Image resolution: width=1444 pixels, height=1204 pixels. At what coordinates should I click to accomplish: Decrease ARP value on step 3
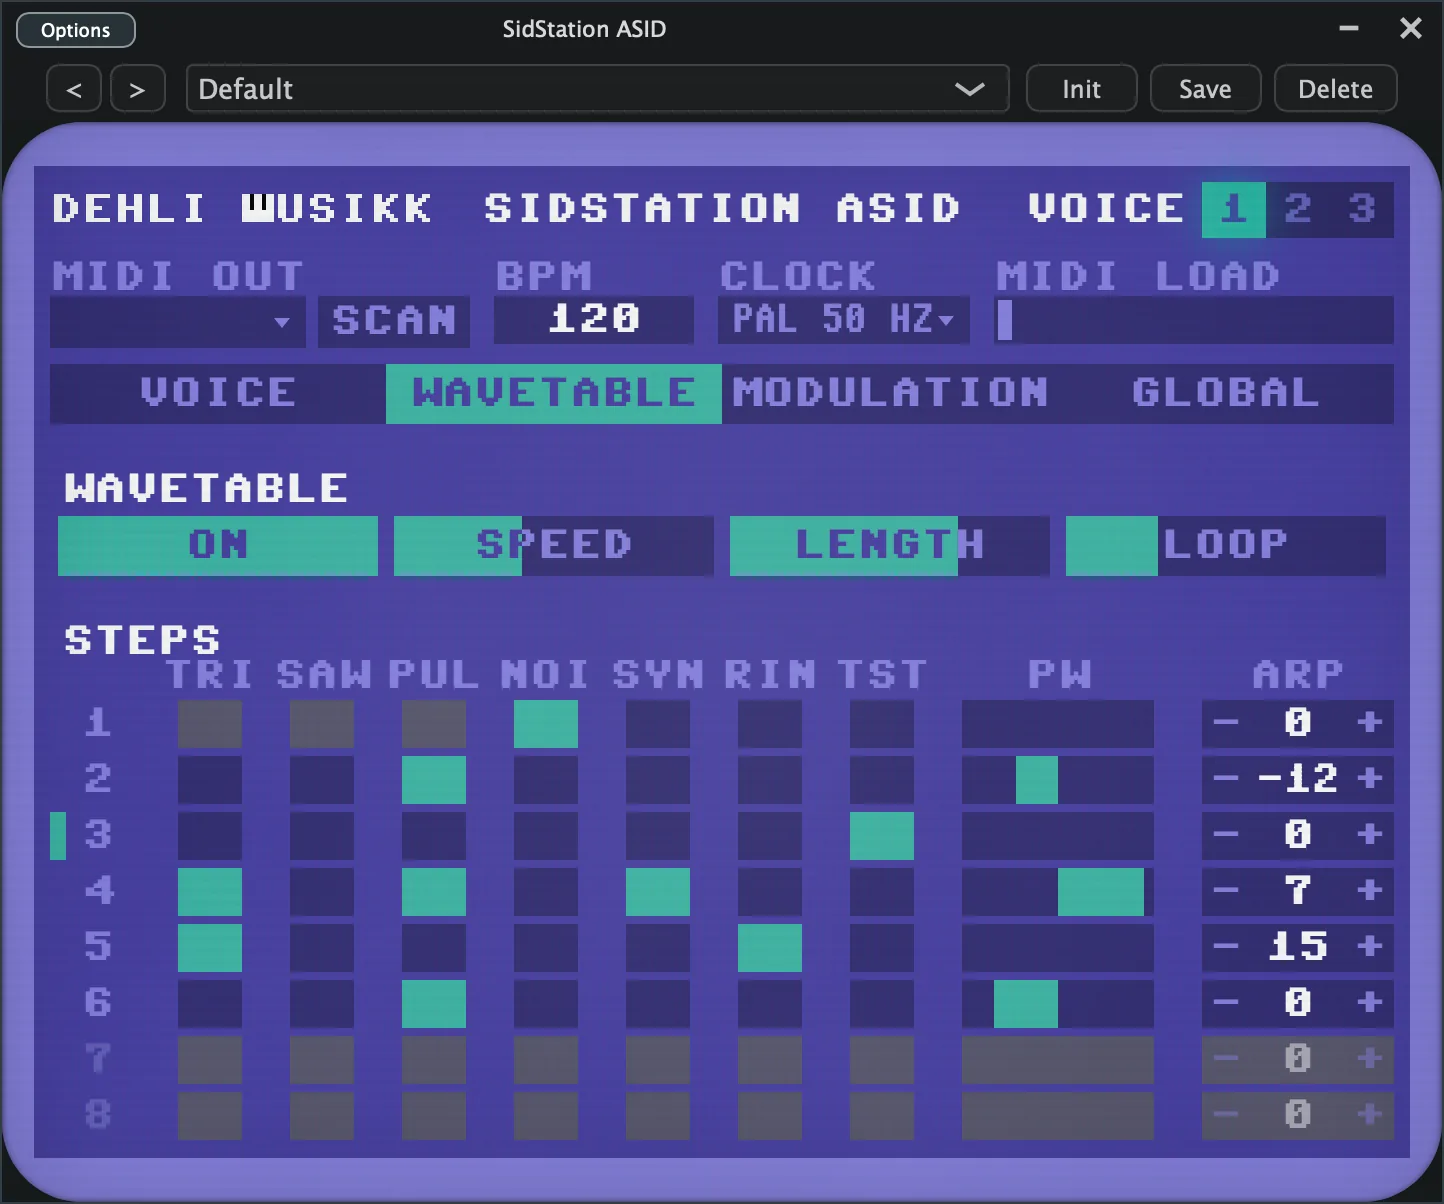pos(1226,835)
